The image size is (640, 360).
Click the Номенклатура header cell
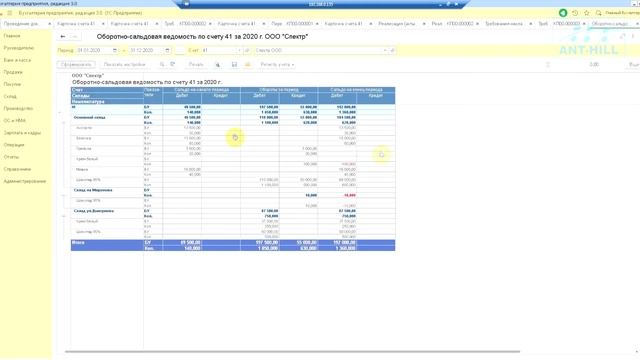coord(107,102)
